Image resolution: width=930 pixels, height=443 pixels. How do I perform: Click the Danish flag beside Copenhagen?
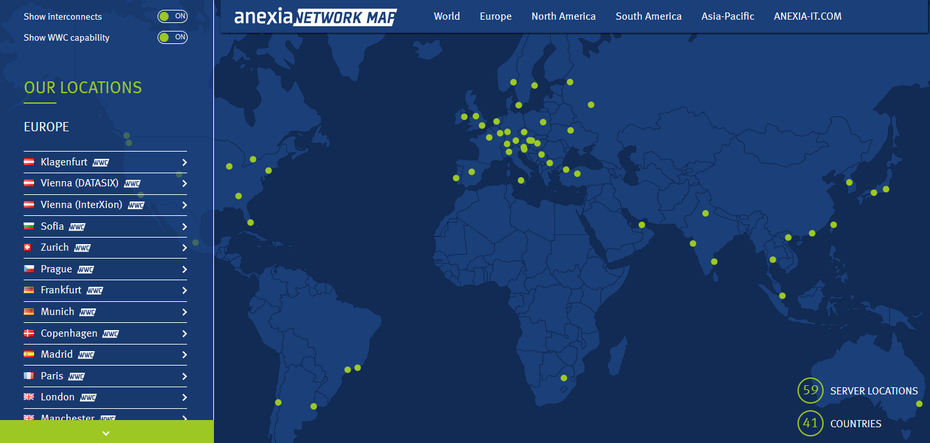pyautogui.click(x=29, y=333)
